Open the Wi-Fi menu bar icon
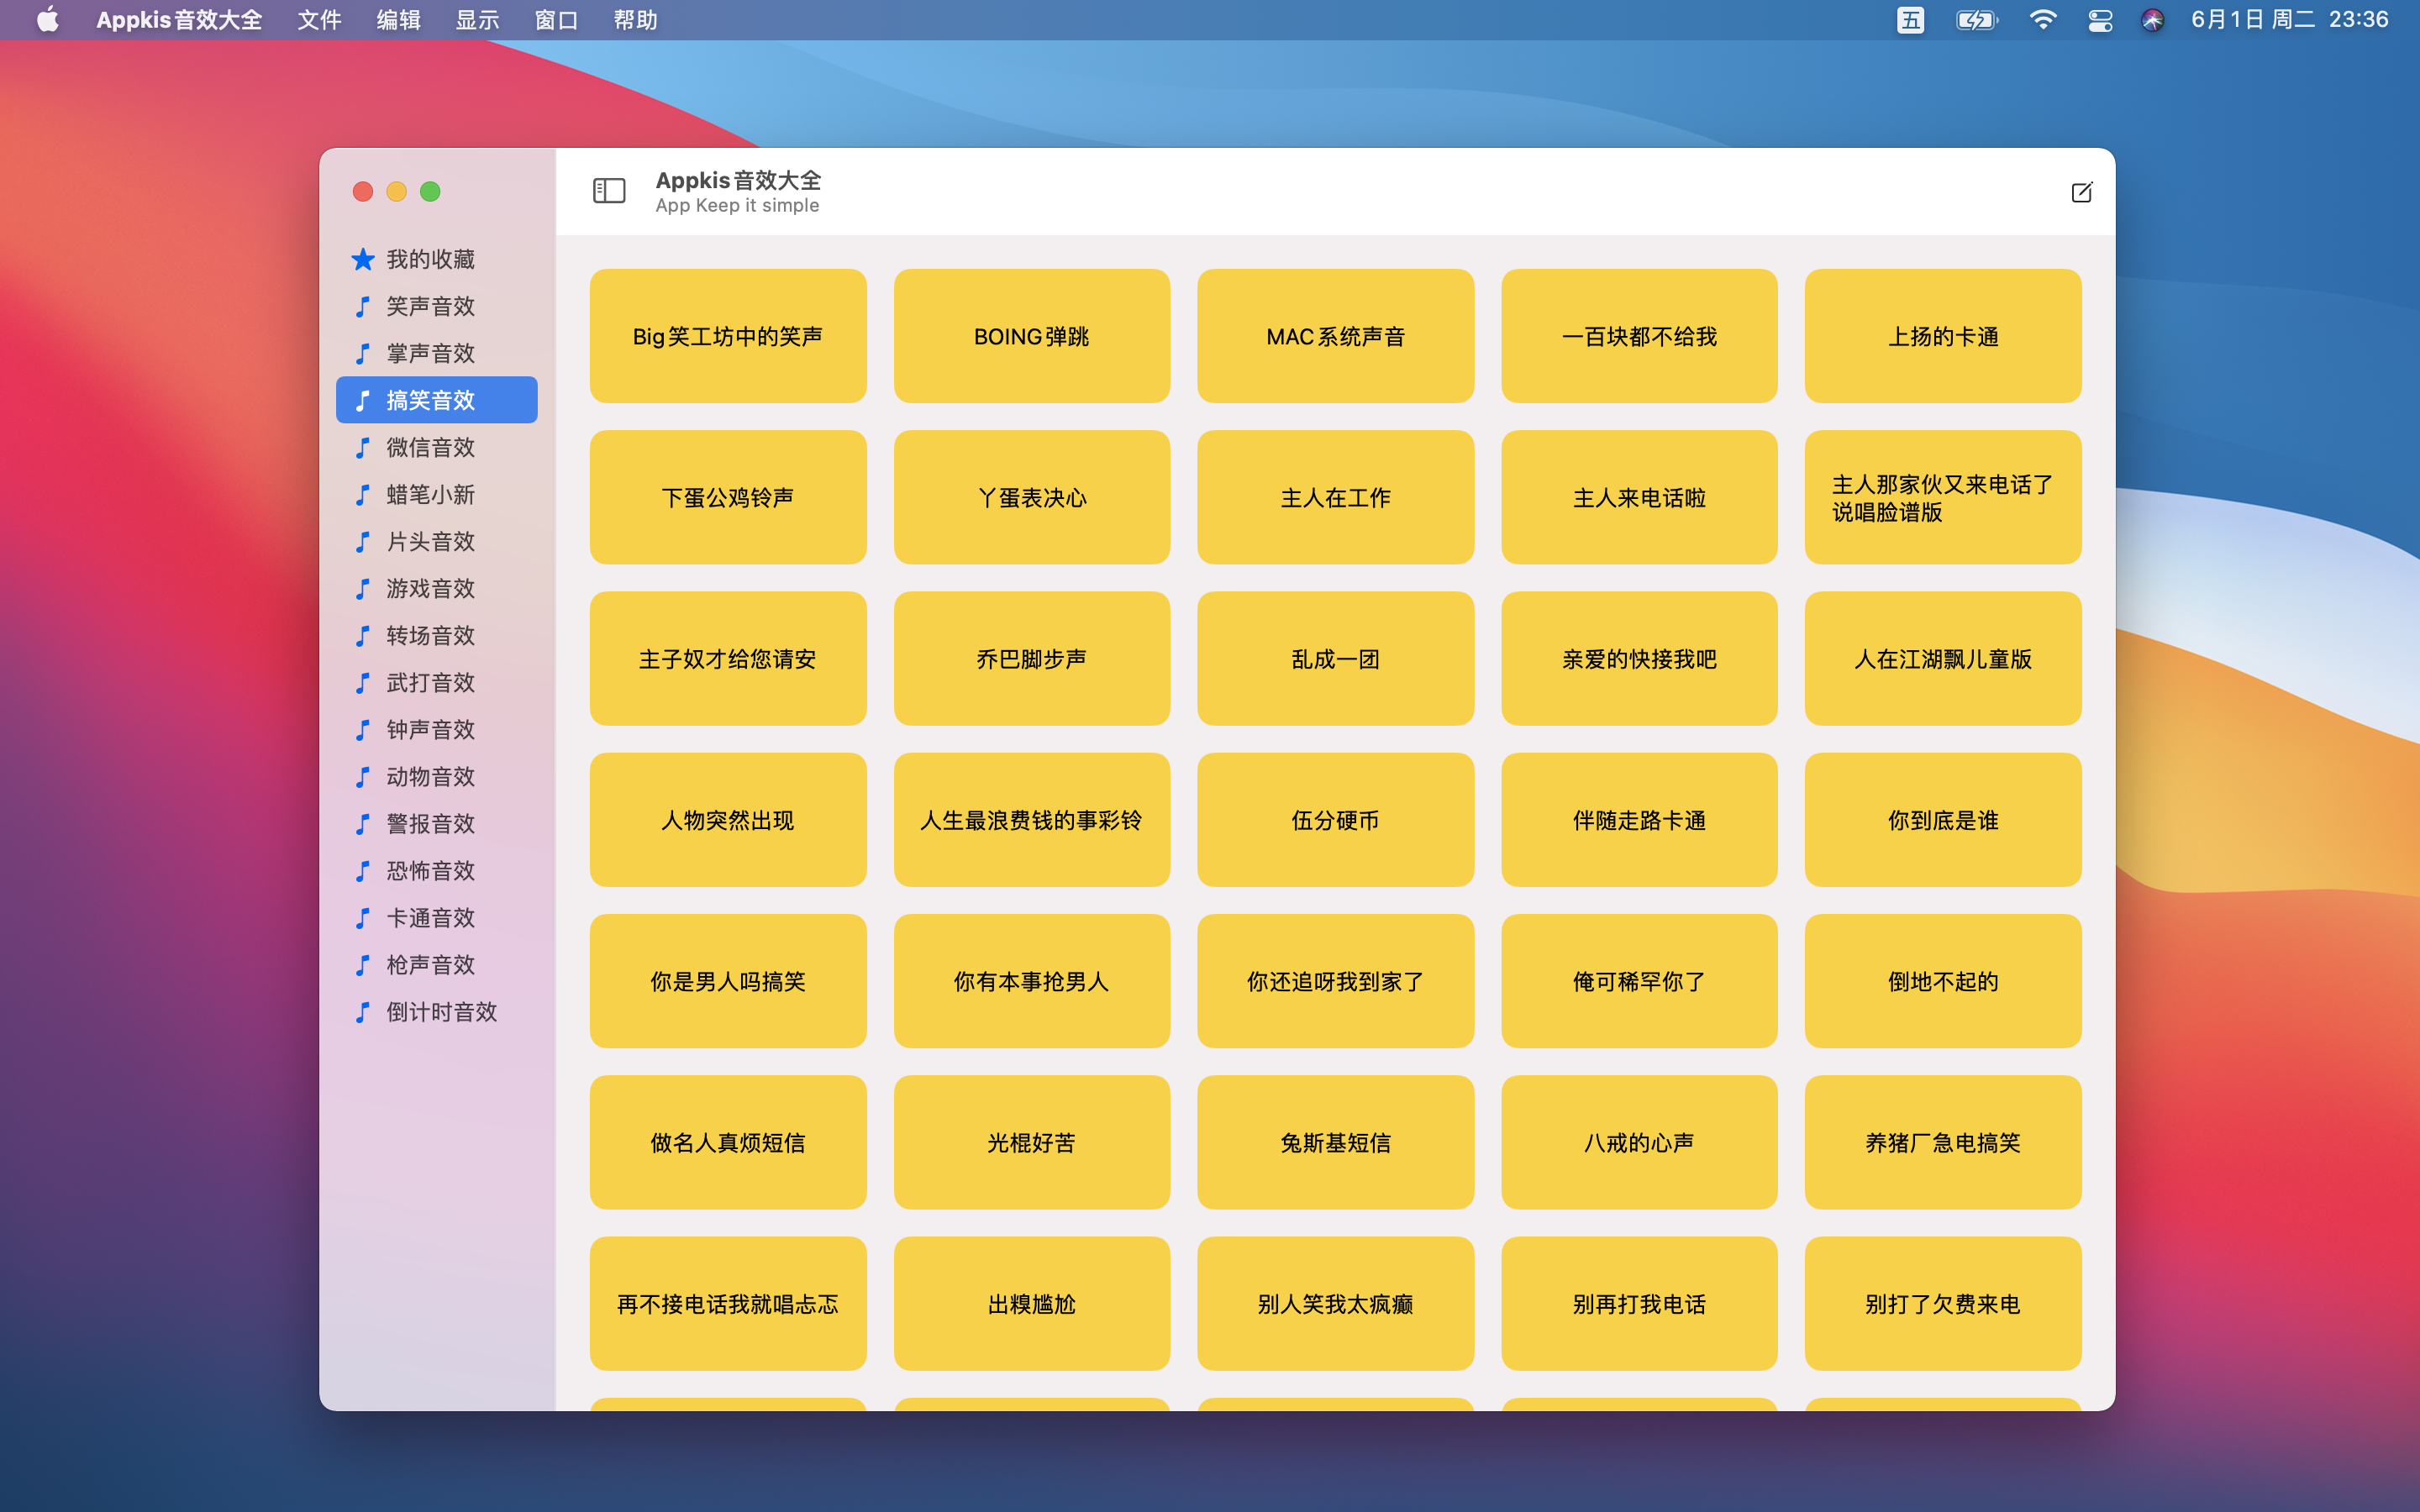Viewport: 2420px width, 1512px height. (2042, 20)
